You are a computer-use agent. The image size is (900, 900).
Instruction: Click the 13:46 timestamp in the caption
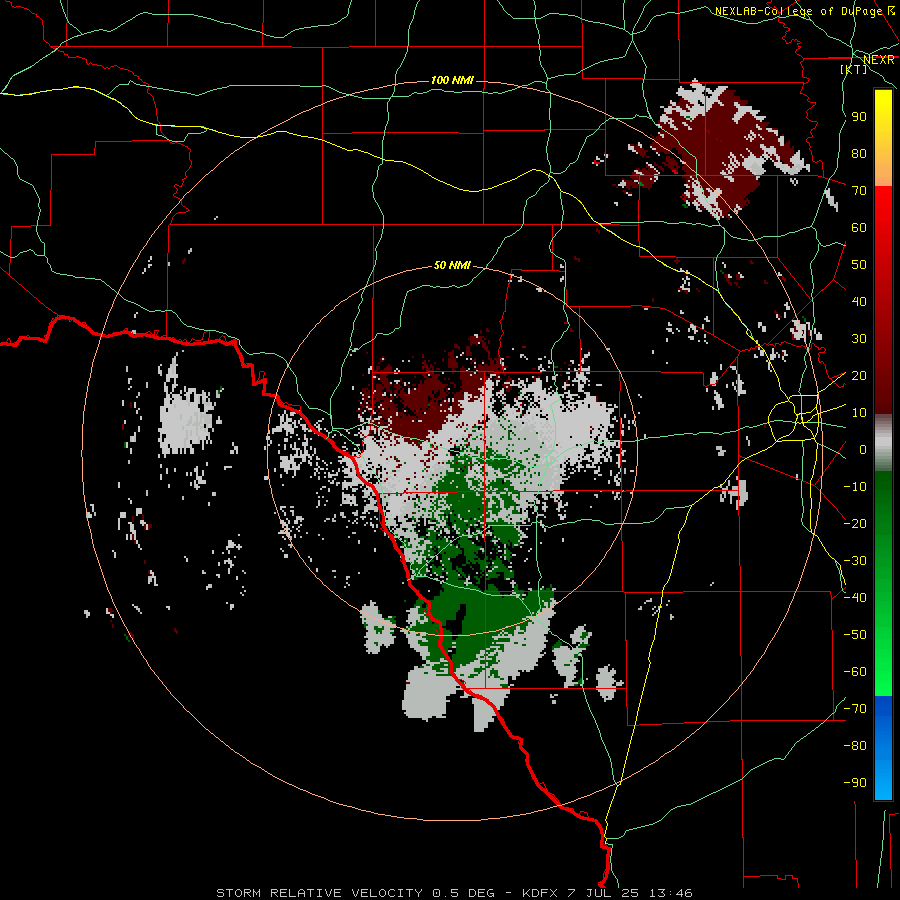(670, 893)
